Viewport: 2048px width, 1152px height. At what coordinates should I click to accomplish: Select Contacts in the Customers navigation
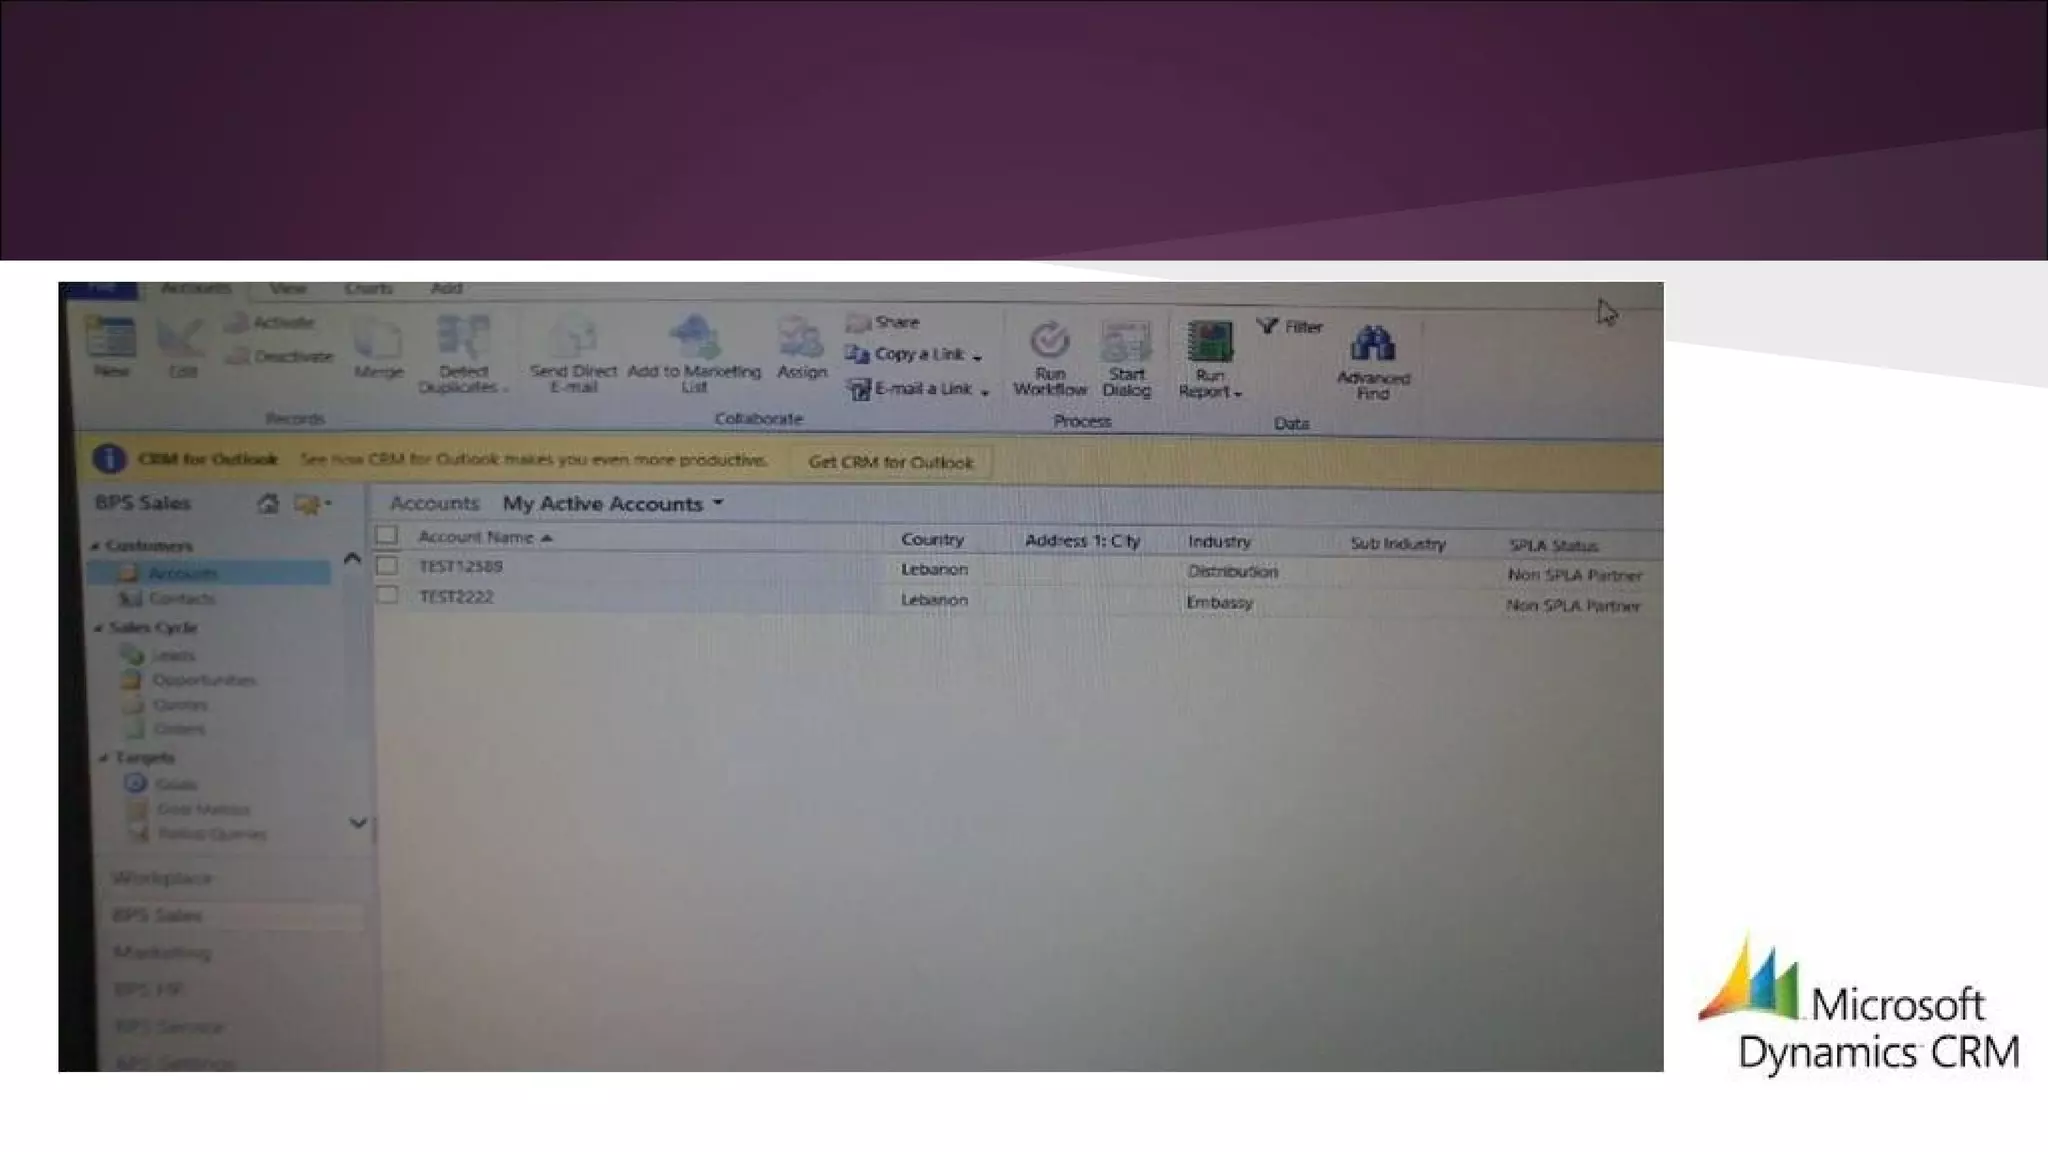180,599
